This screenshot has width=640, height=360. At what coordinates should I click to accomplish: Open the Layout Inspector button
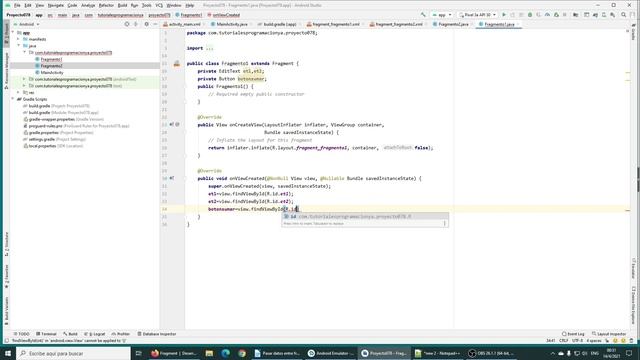pyautogui.click(x=609, y=334)
